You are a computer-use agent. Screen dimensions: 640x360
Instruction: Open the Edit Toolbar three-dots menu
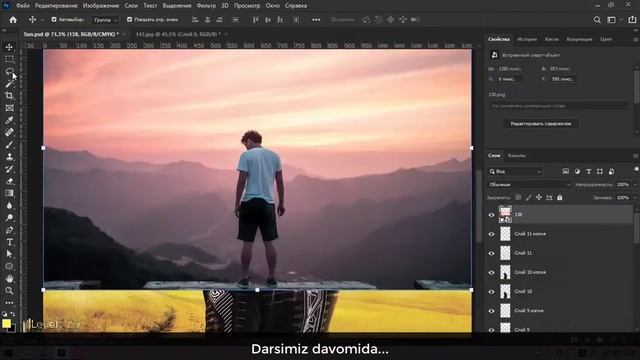coord(9,303)
